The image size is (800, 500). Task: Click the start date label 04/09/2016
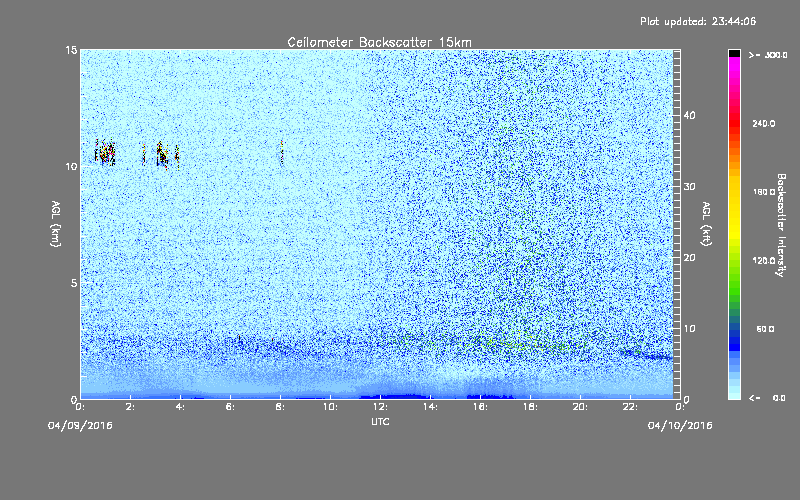pos(80,426)
